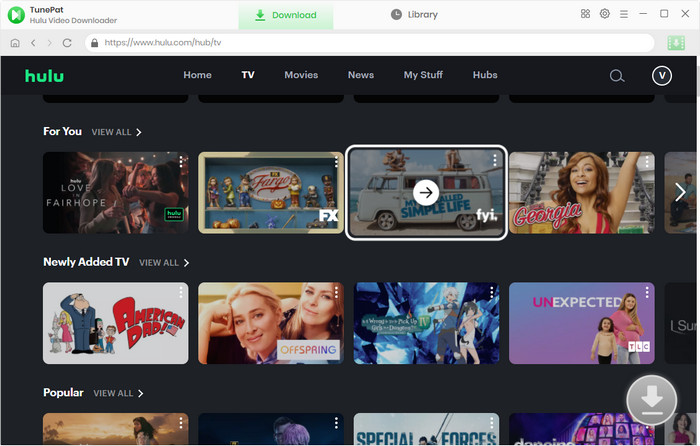Viewport: 700px width, 446px height.
Task: Open TunePat settings gear
Action: tap(604, 14)
